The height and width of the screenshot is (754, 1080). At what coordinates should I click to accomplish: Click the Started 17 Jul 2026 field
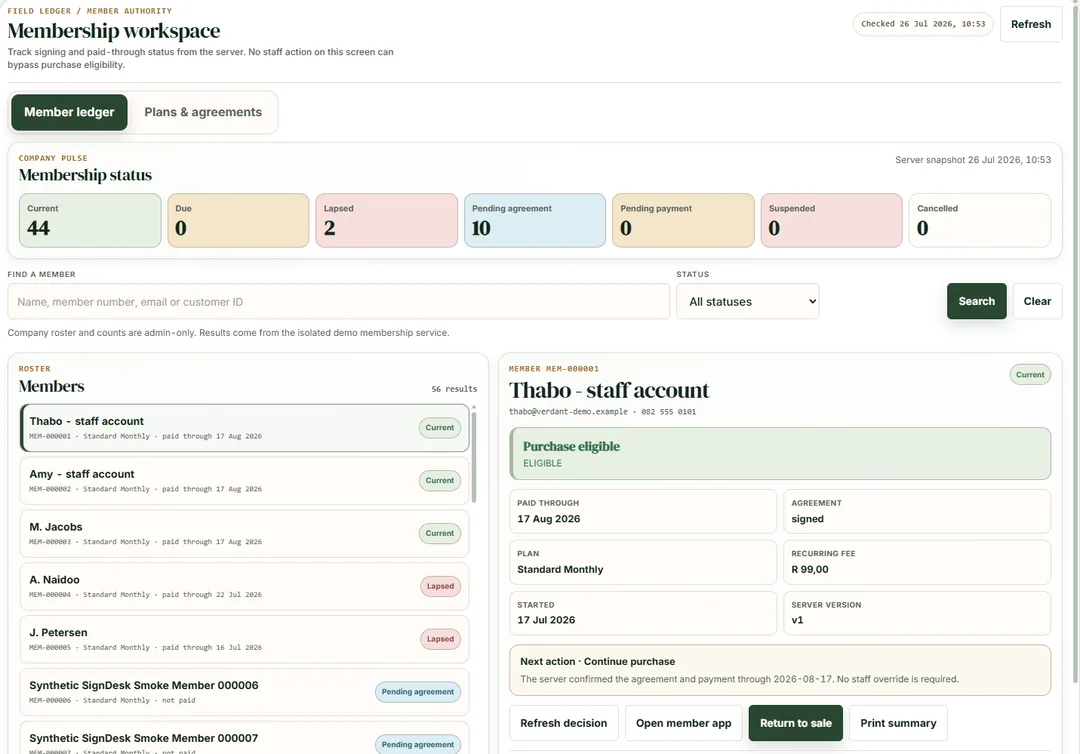[x=643, y=613]
